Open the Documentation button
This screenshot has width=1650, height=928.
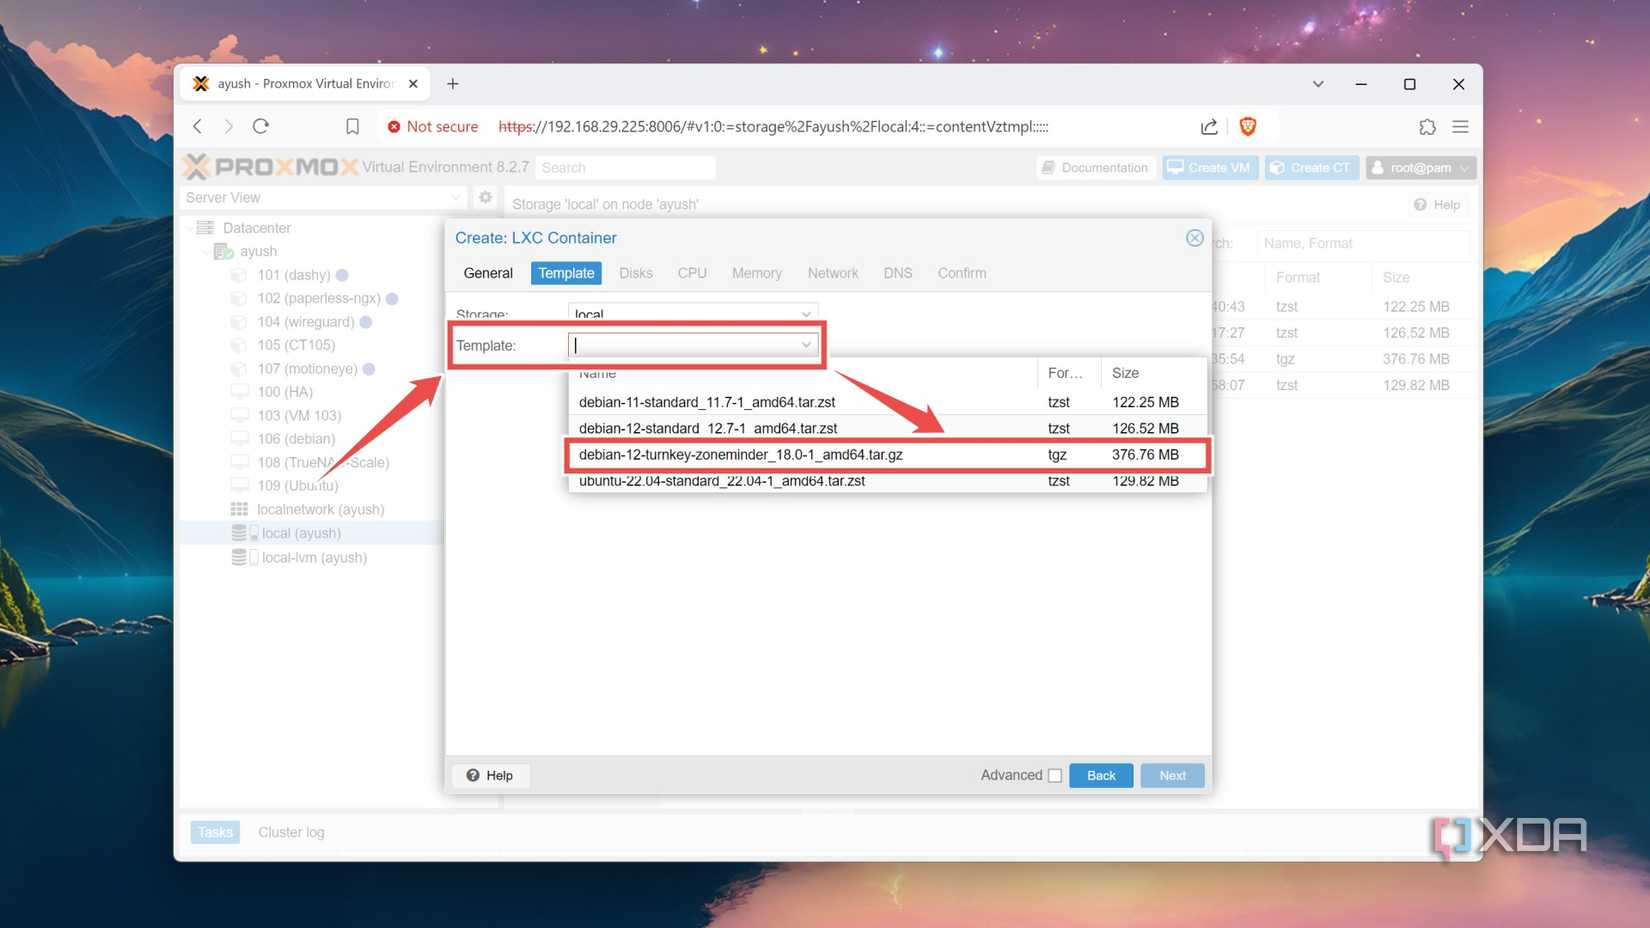click(x=1095, y=167)
